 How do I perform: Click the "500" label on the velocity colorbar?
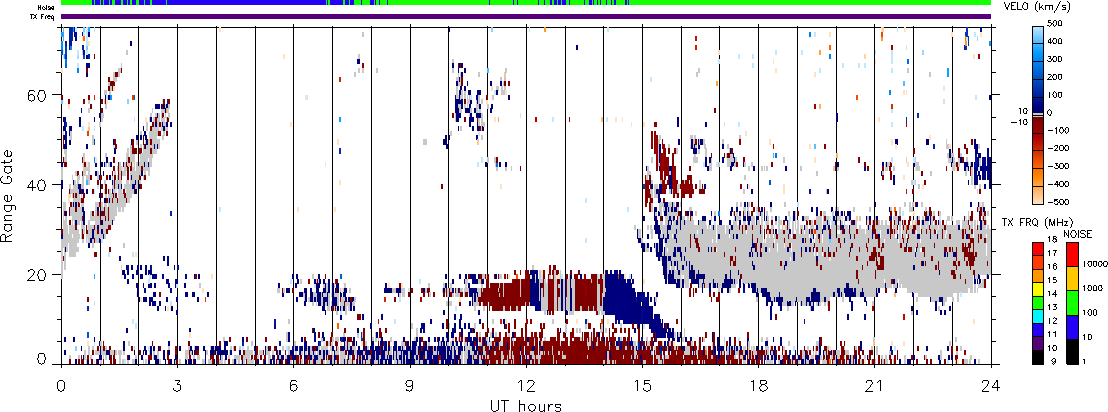pos(1055,23)
